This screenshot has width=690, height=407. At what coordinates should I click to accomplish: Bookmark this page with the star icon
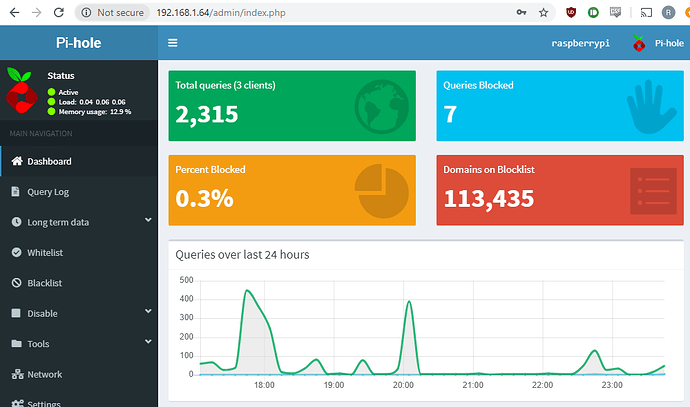point(543,13)
